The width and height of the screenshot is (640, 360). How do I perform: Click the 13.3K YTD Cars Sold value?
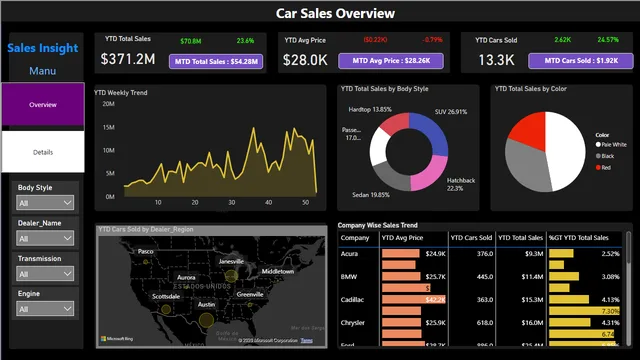coord(496,60)
